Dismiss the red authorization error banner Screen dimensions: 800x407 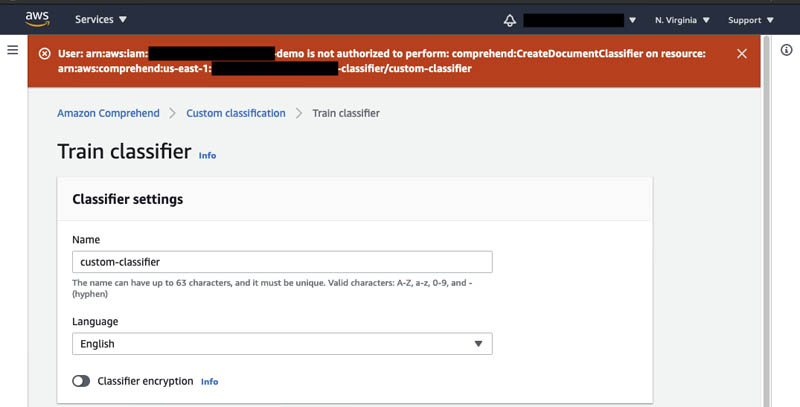pos(742,54)
